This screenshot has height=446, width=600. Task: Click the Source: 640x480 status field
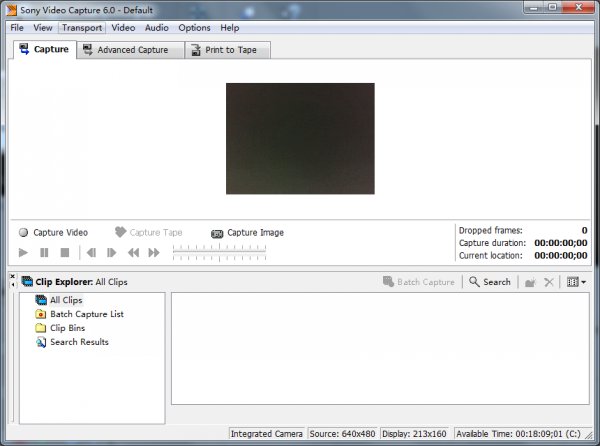(x=342, y=434)
